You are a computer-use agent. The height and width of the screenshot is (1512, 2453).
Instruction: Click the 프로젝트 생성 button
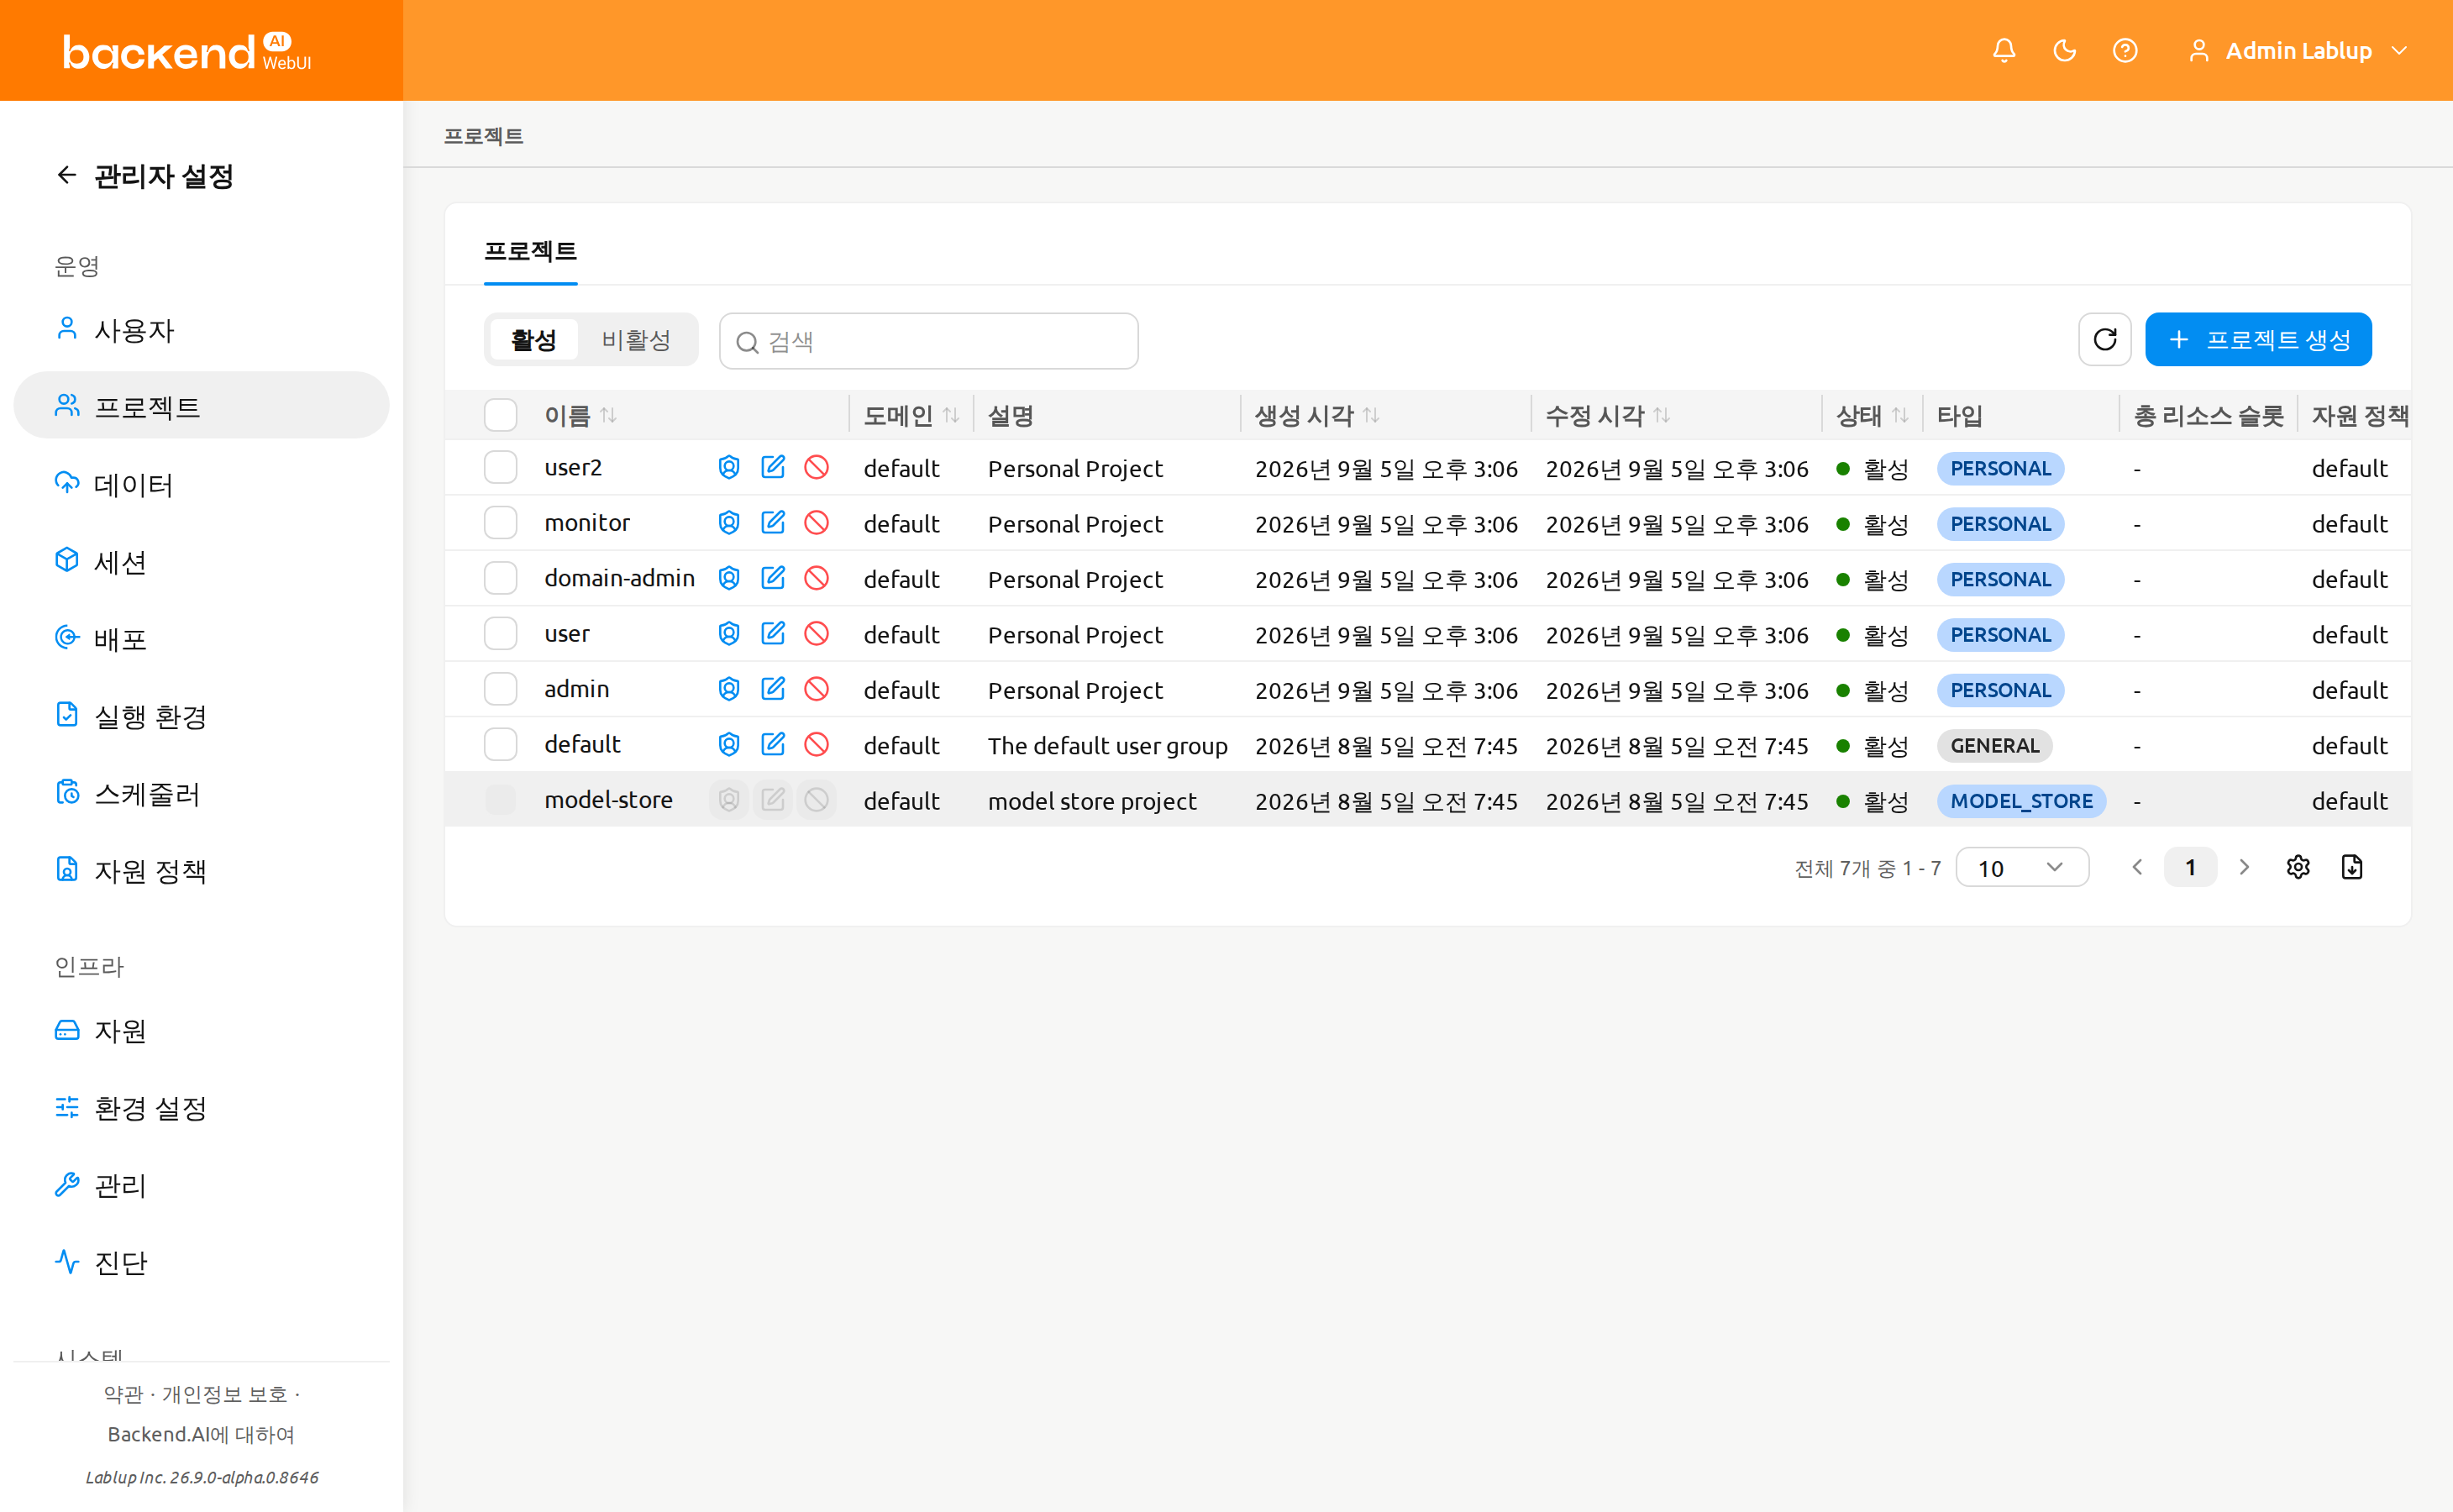(x=2258, y=340)
